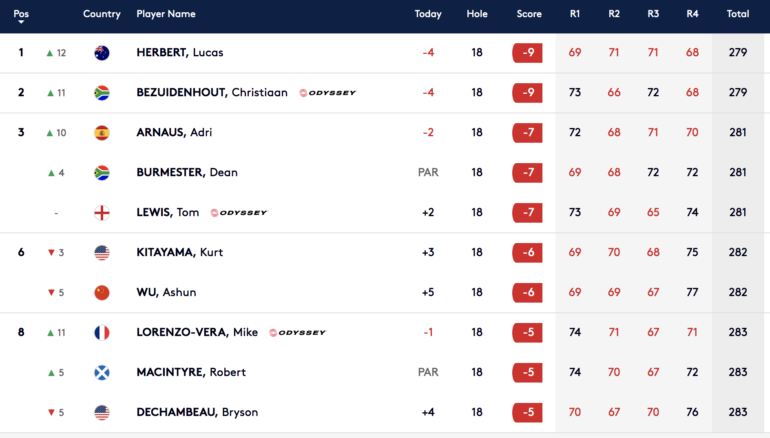This screenshot has width=770, height=438.
Task: Click the Player Name column header
Action: tap(165, 14)
